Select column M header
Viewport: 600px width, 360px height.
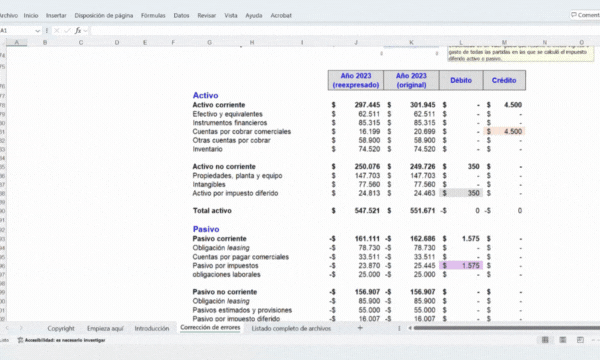coord(504,42)
